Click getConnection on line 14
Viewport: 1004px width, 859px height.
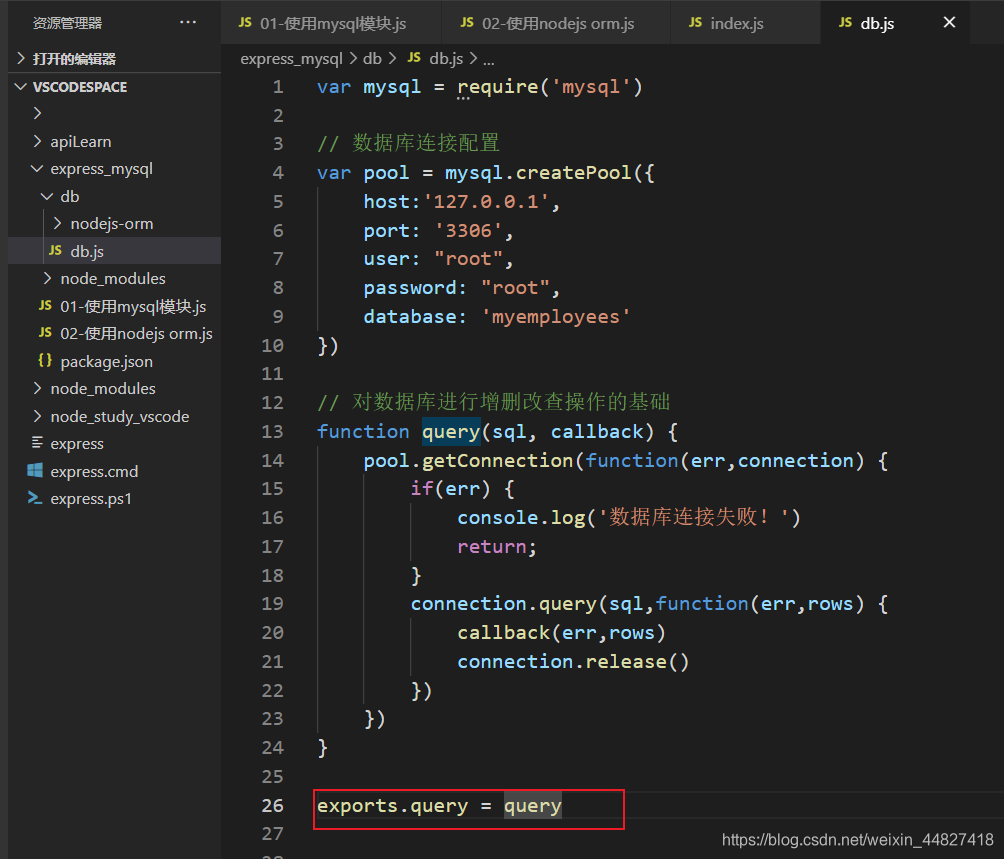pyautogui.click(x=498, y=461)
